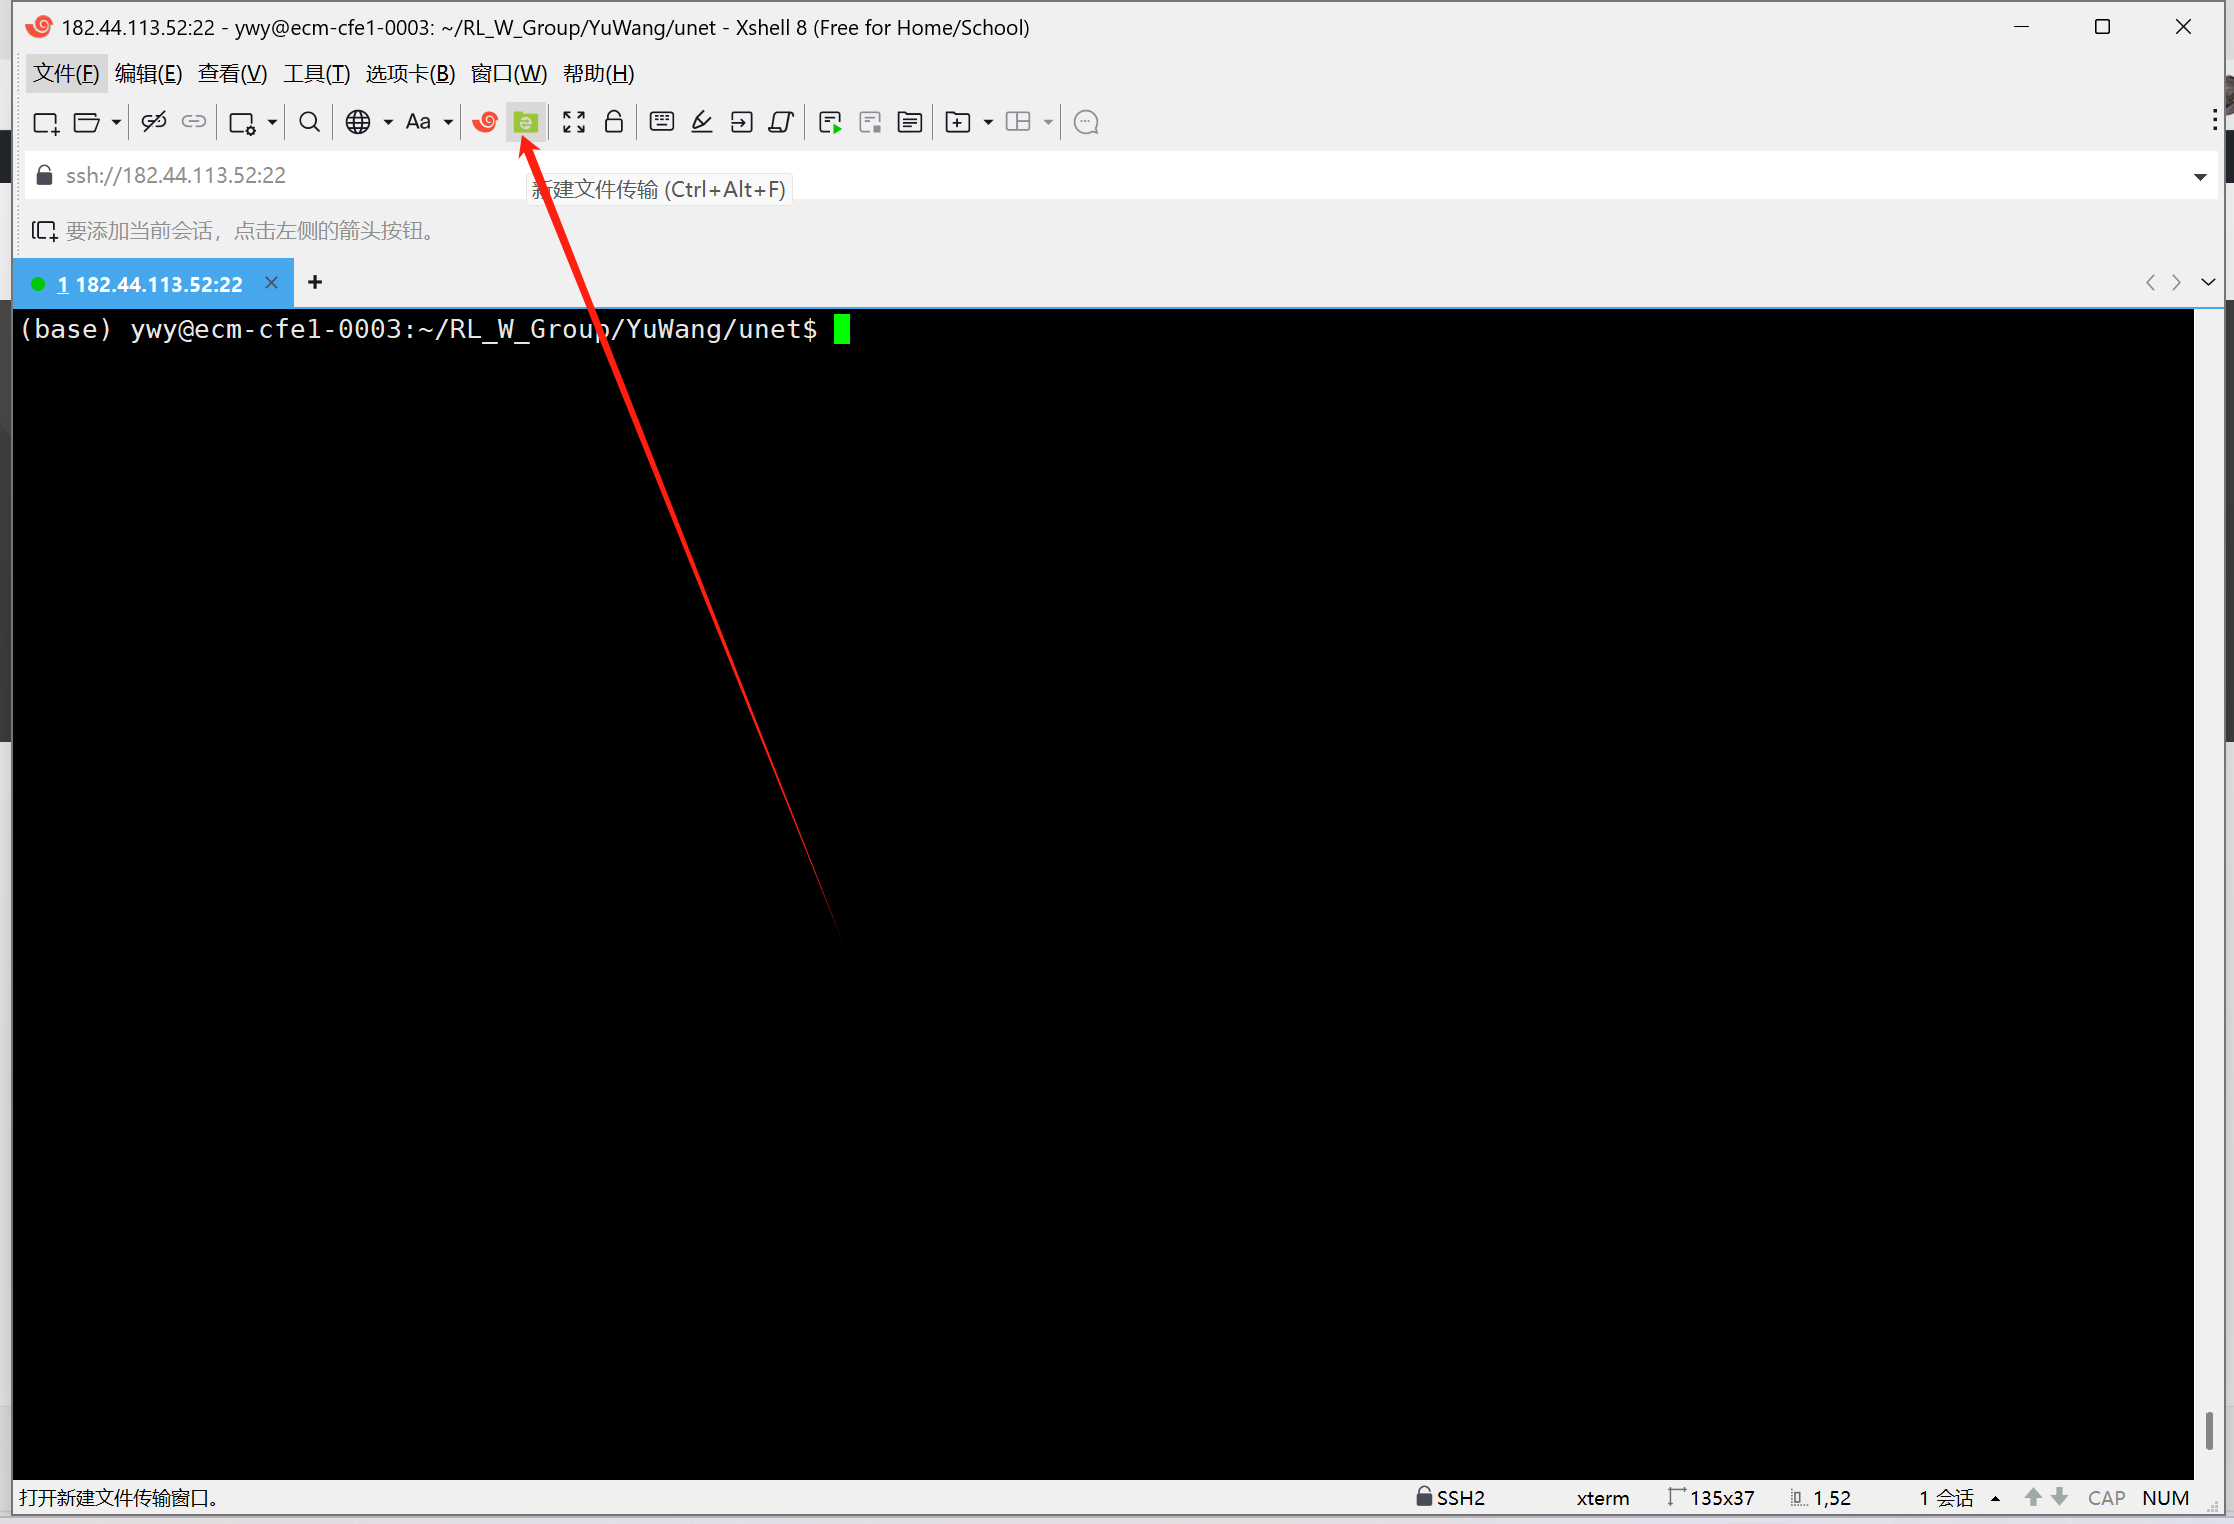Open the Find magnifier tool

coord(309,122)
